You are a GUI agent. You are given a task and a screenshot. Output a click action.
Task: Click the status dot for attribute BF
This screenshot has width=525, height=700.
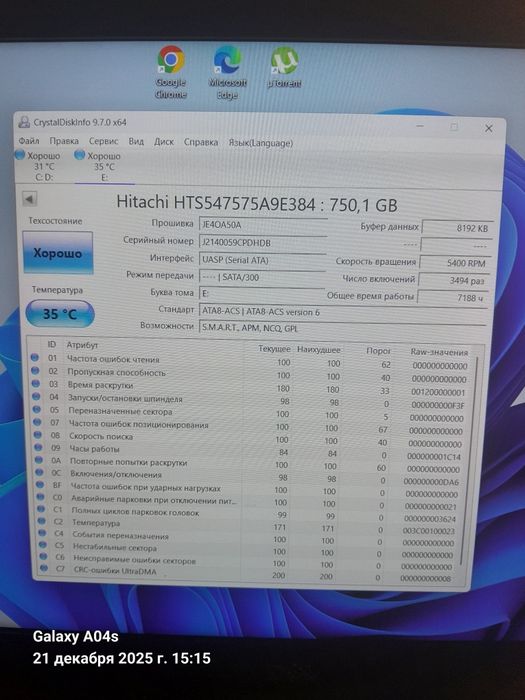[41, 484]
